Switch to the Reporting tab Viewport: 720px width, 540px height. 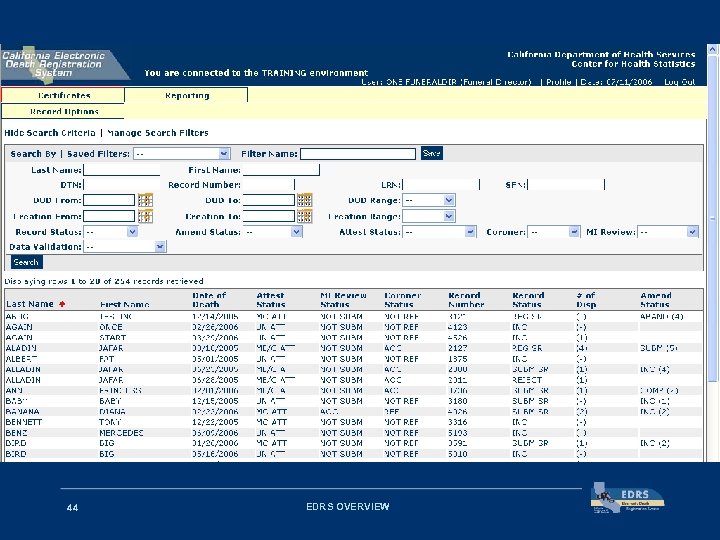(186, 96)
